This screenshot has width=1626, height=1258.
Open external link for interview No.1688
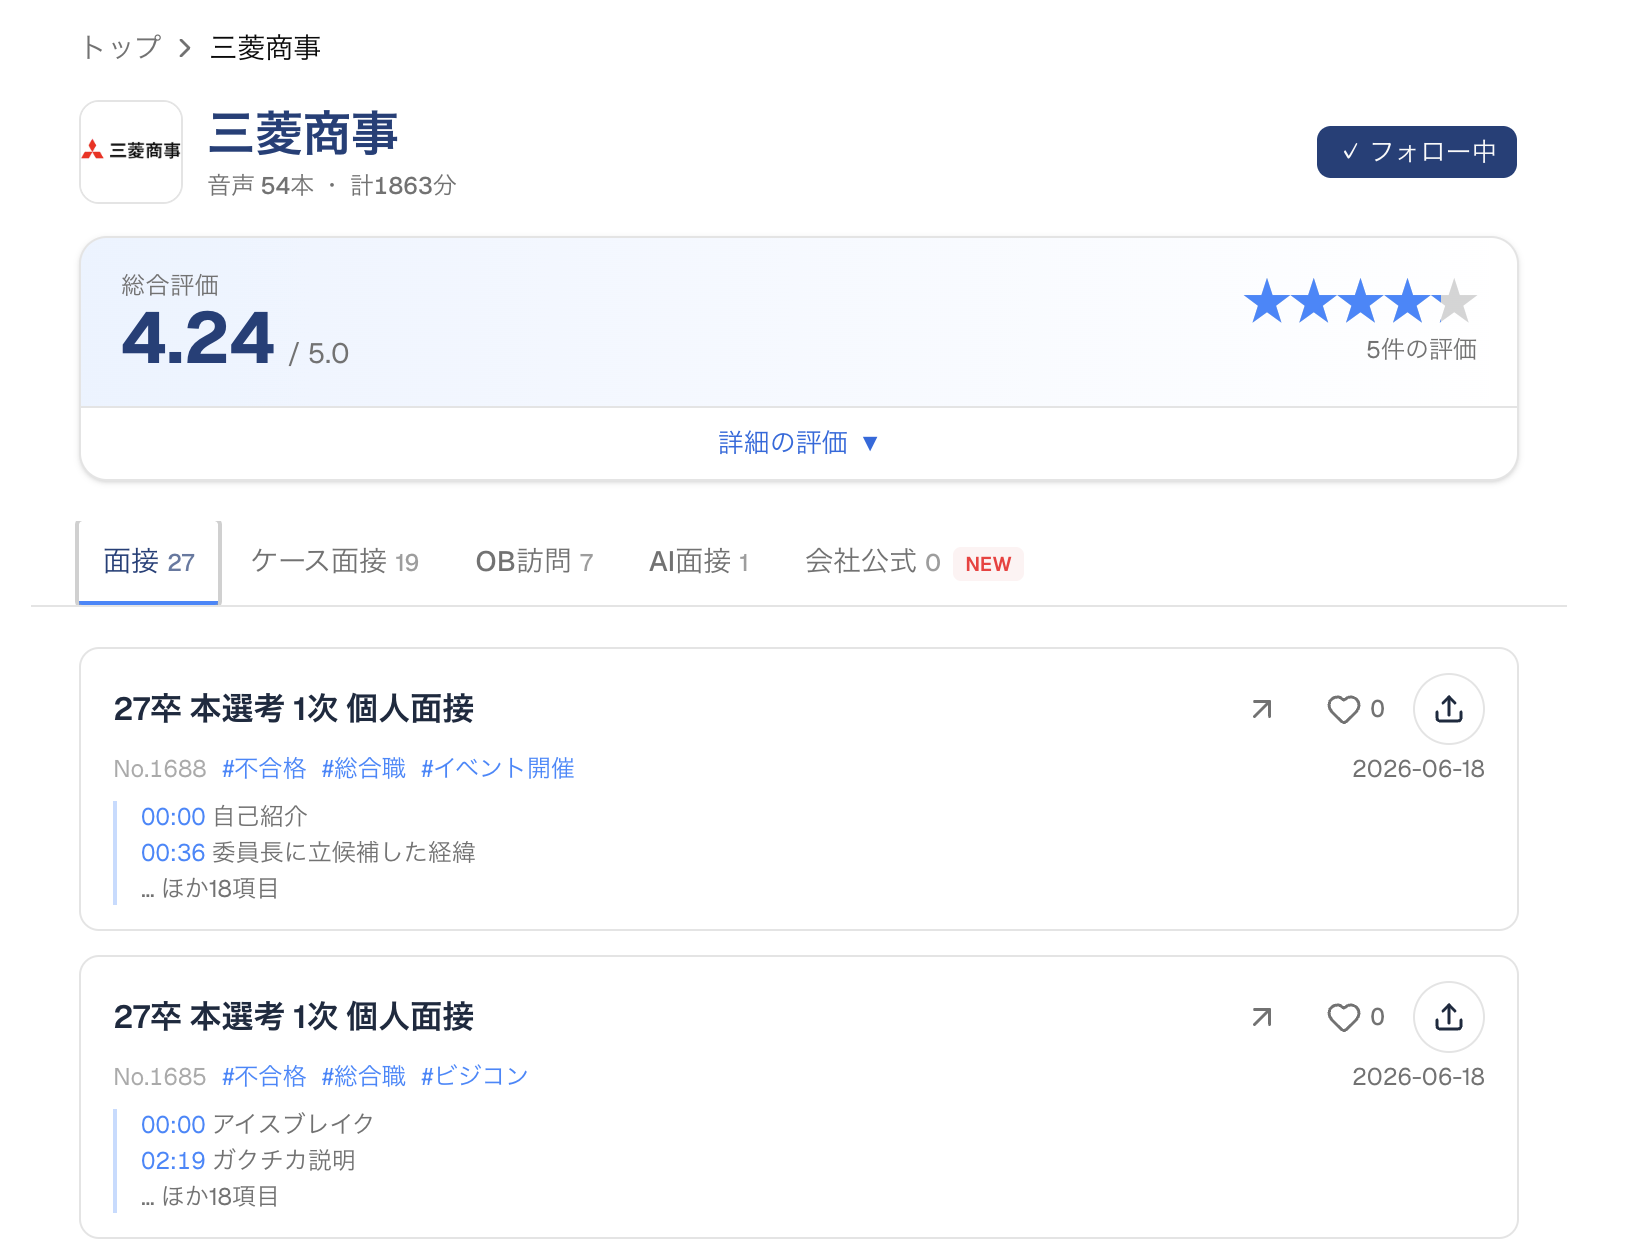(x=1262, y=709)
